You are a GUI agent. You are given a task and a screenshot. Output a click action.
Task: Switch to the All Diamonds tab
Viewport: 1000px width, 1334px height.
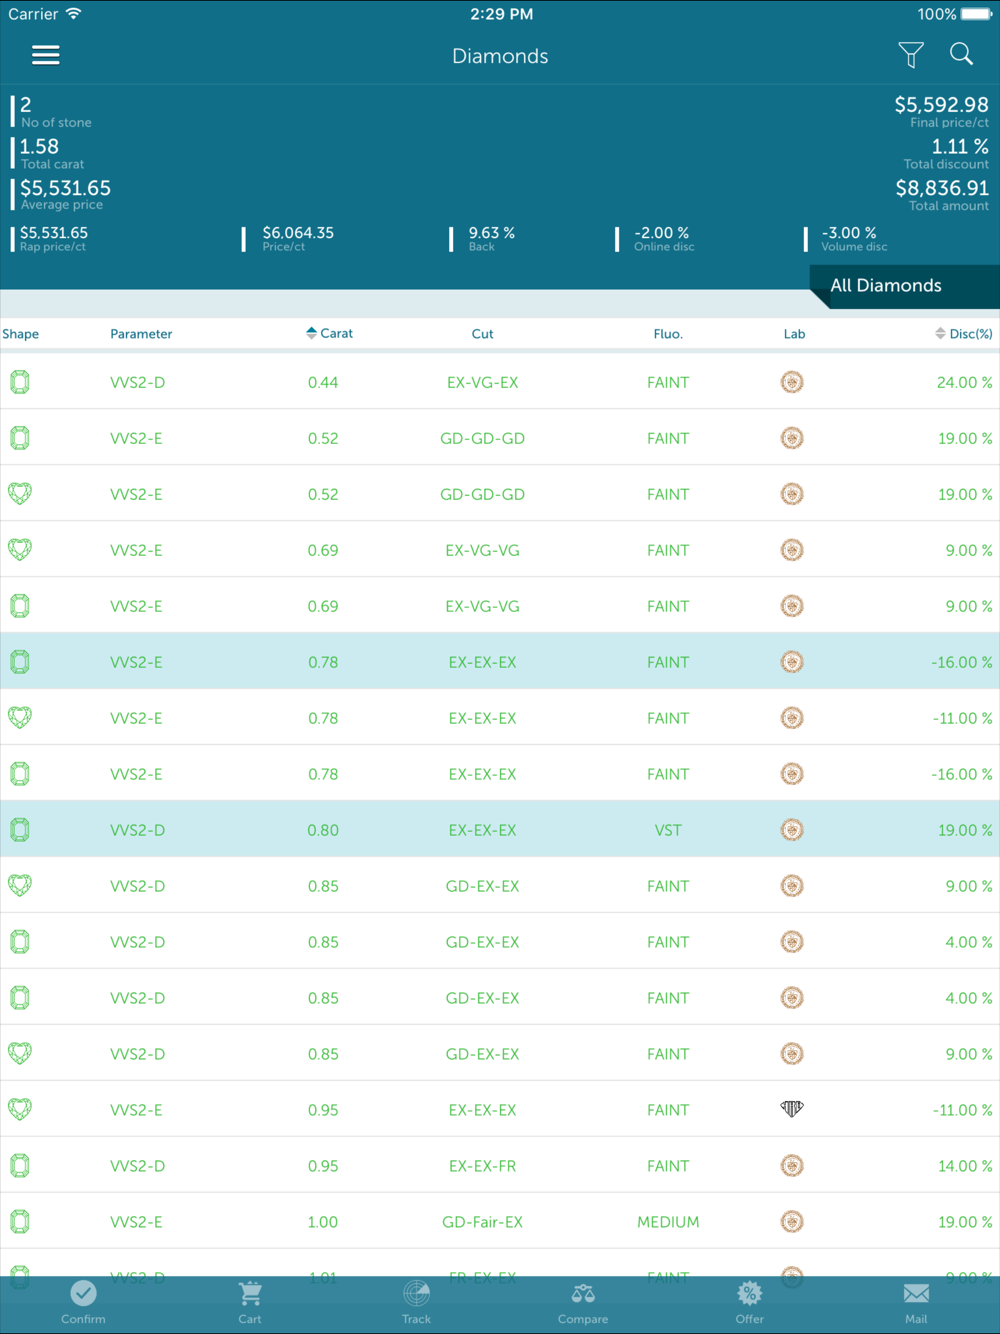pyautogui.click(x=886, y=286)
